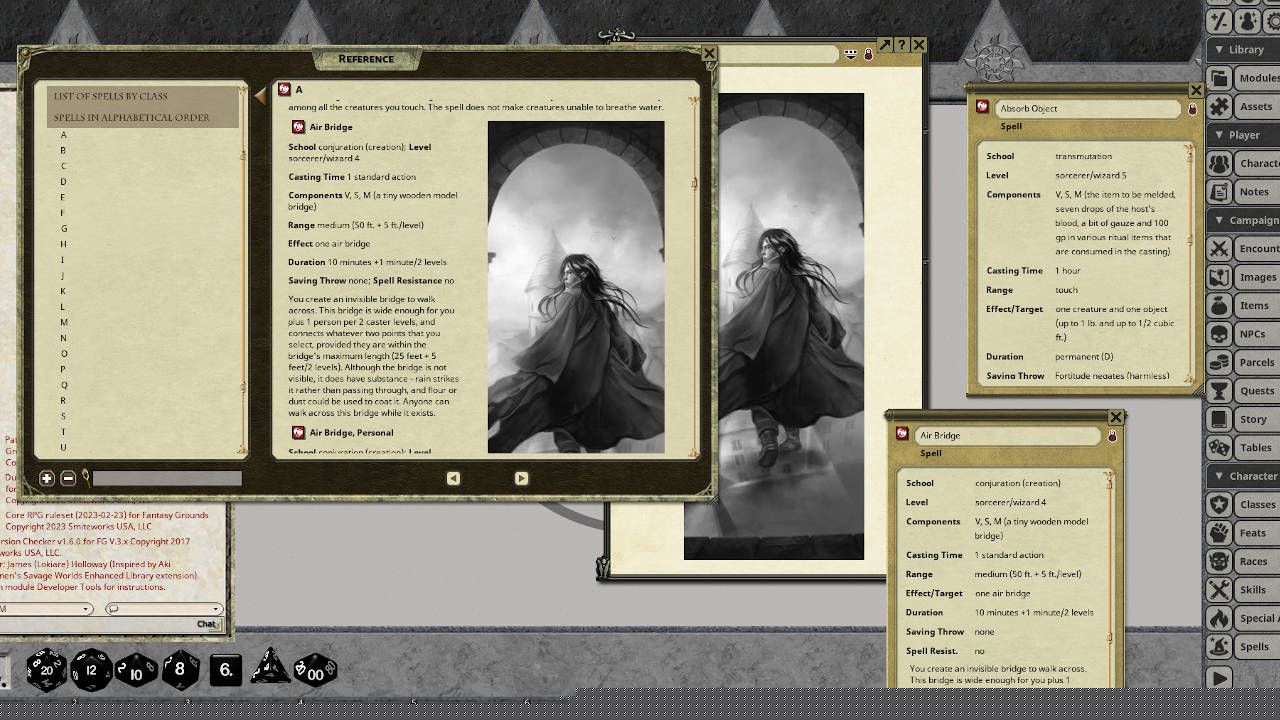The image size is (1280, 720).
Task: Open the Tables dice icon
Action: 1219,447
